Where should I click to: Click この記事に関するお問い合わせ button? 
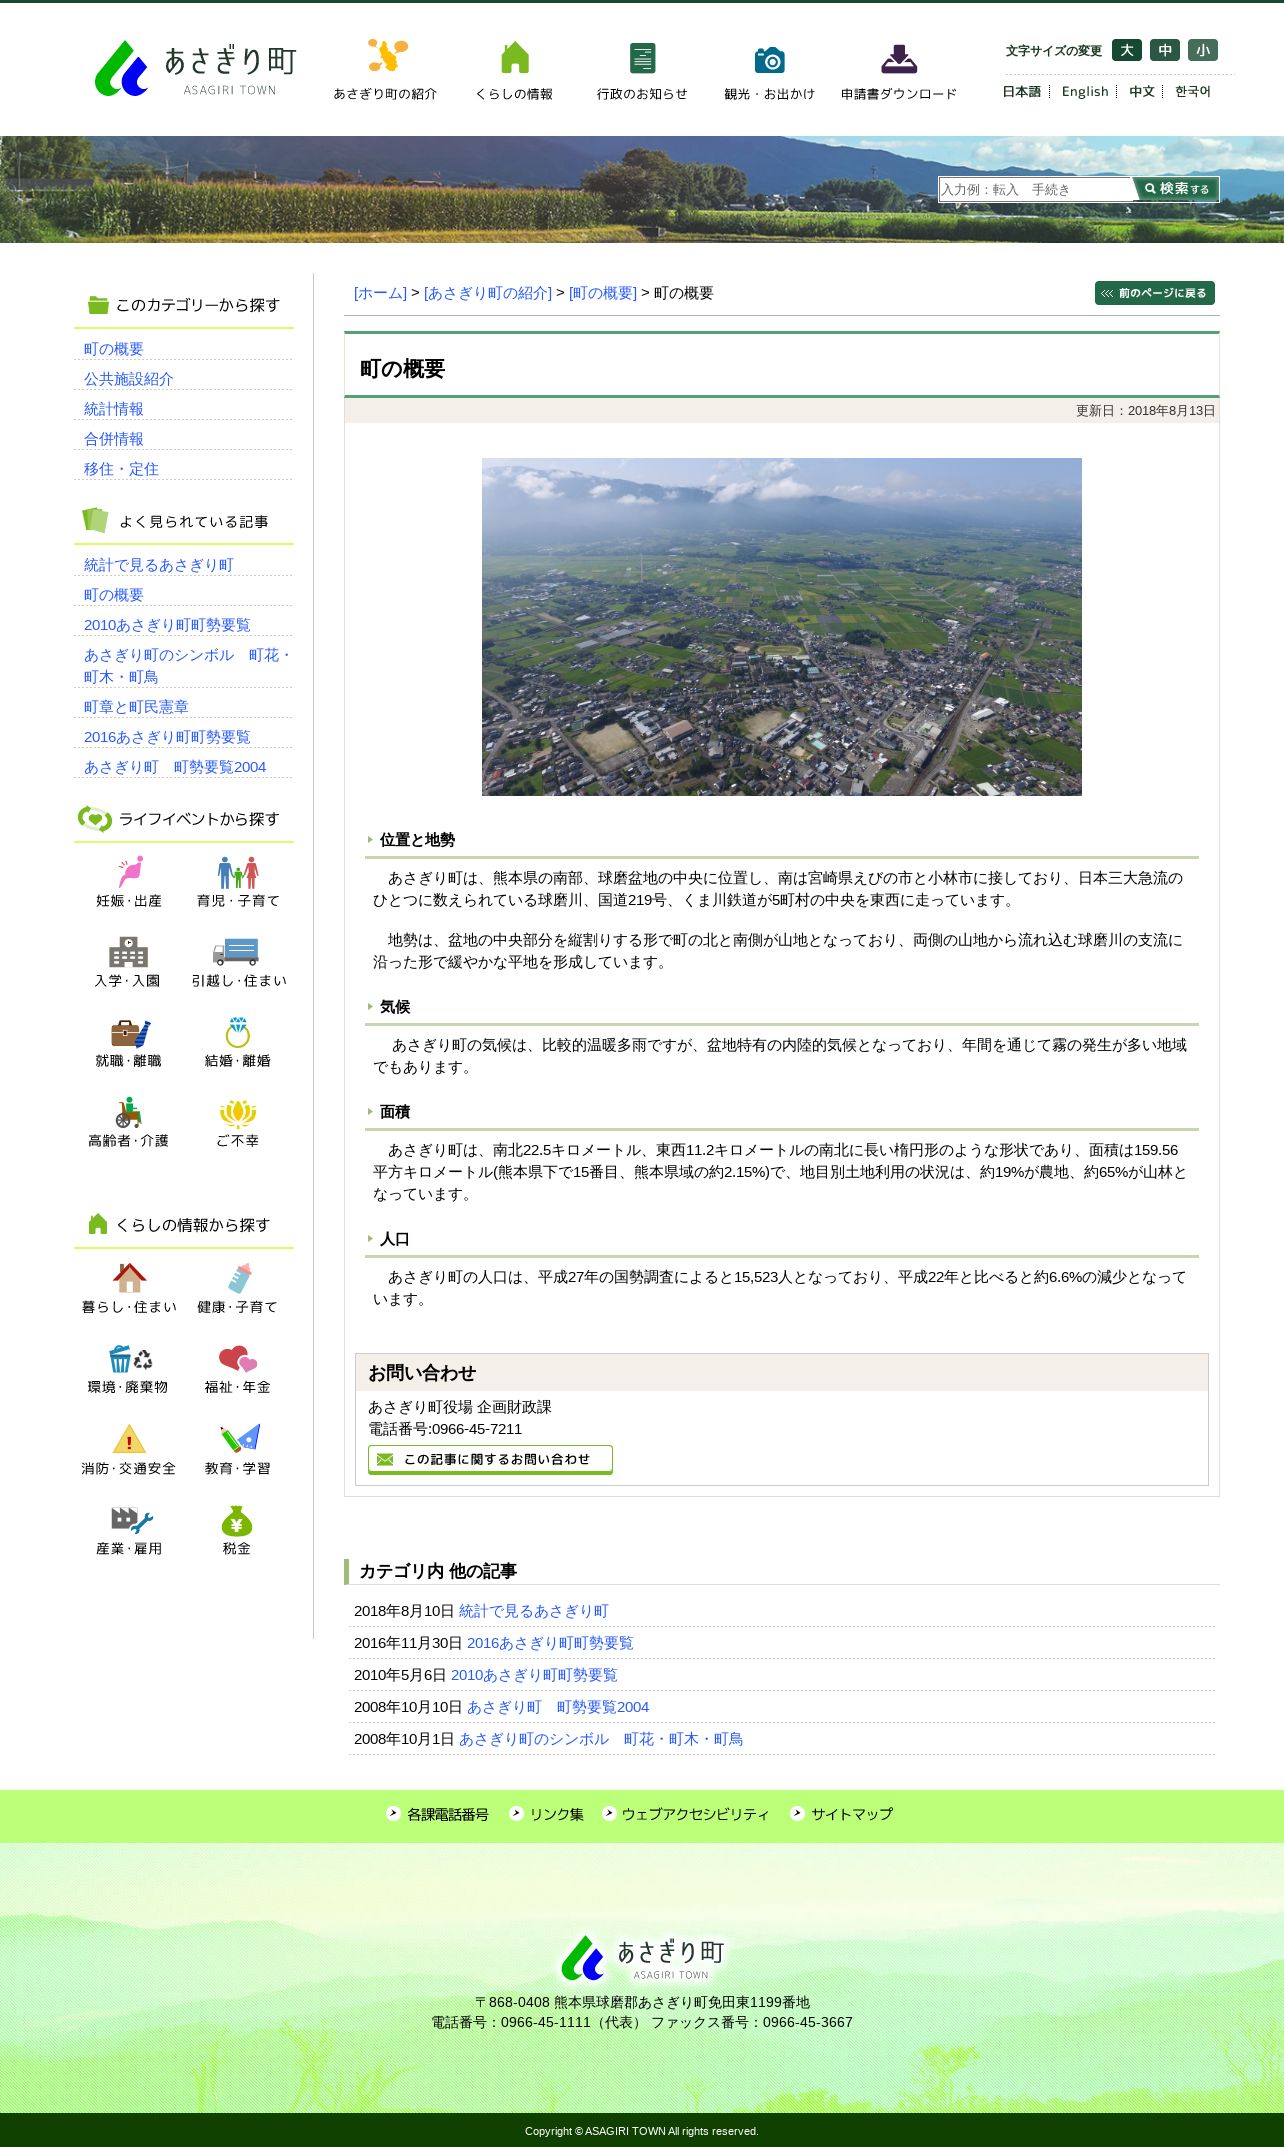(490, 1460)
